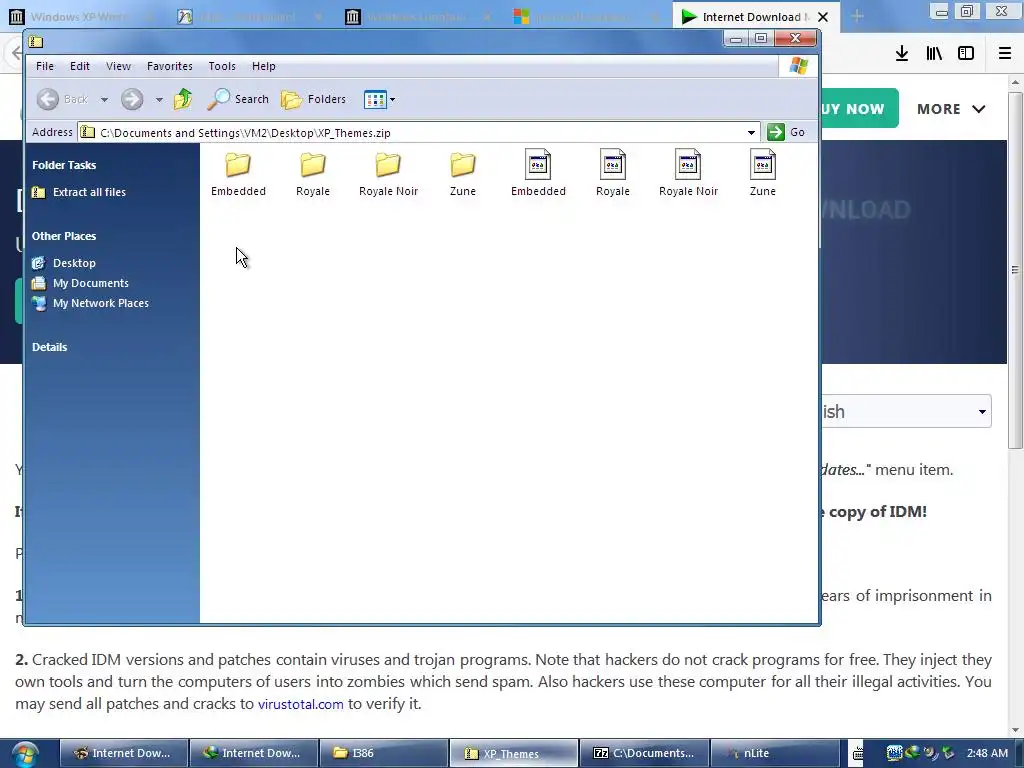The image size is (1024, 768).
Task: Go to Desktop in Other Places
Action: pos(64,263)
